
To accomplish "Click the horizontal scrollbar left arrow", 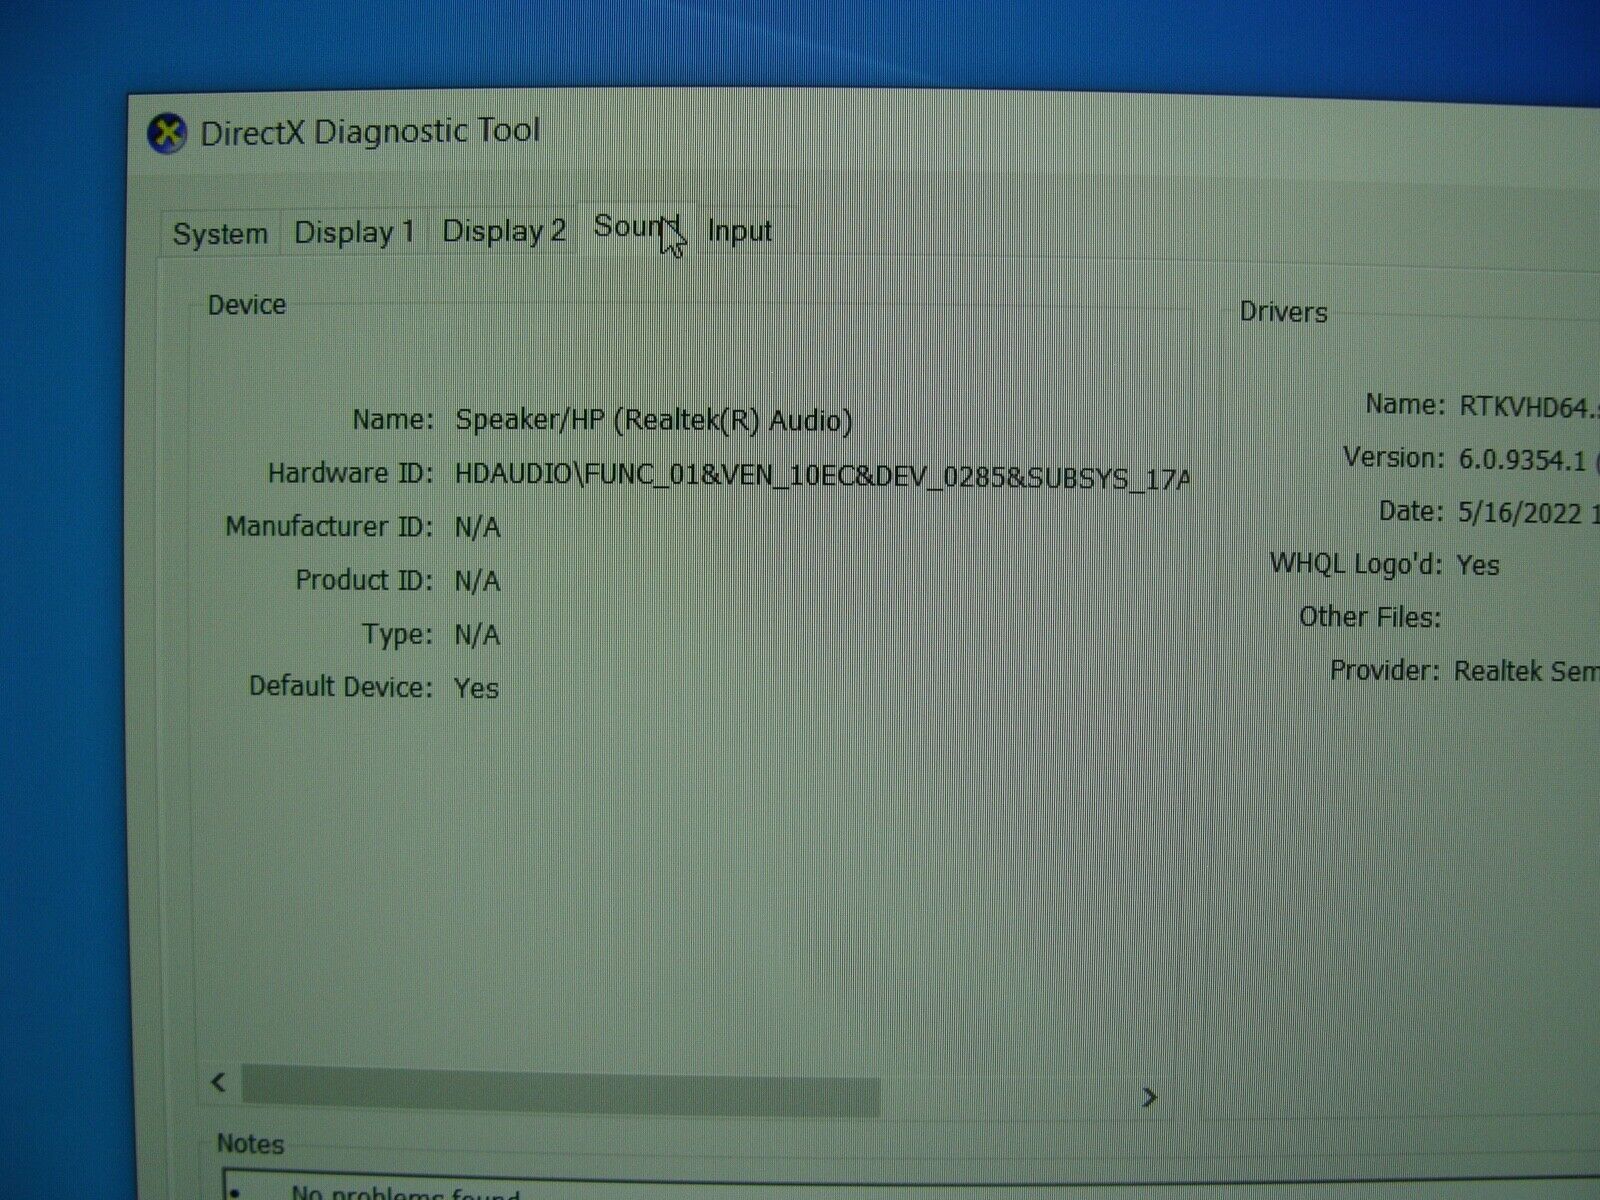I will 219,1082.
